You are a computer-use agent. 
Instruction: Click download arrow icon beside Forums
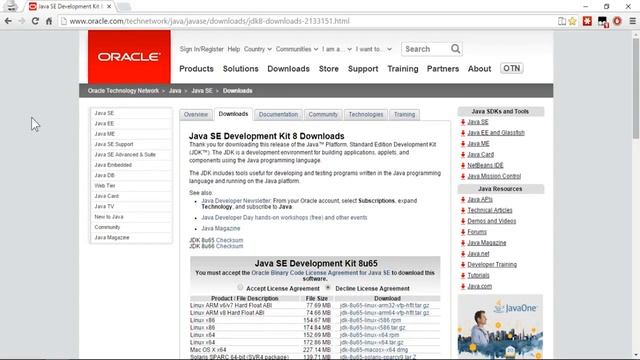[463, 232]
